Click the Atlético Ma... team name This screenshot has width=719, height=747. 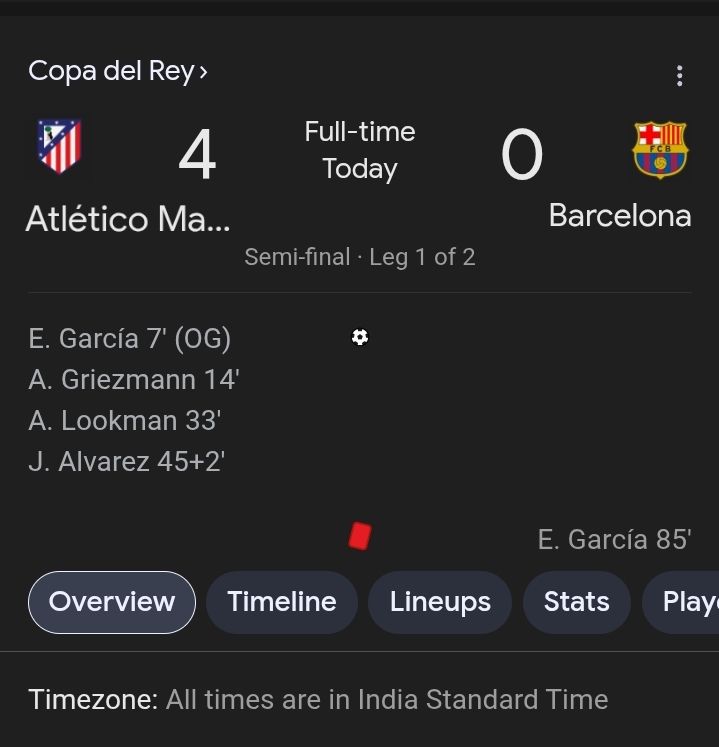coord(127,219)
